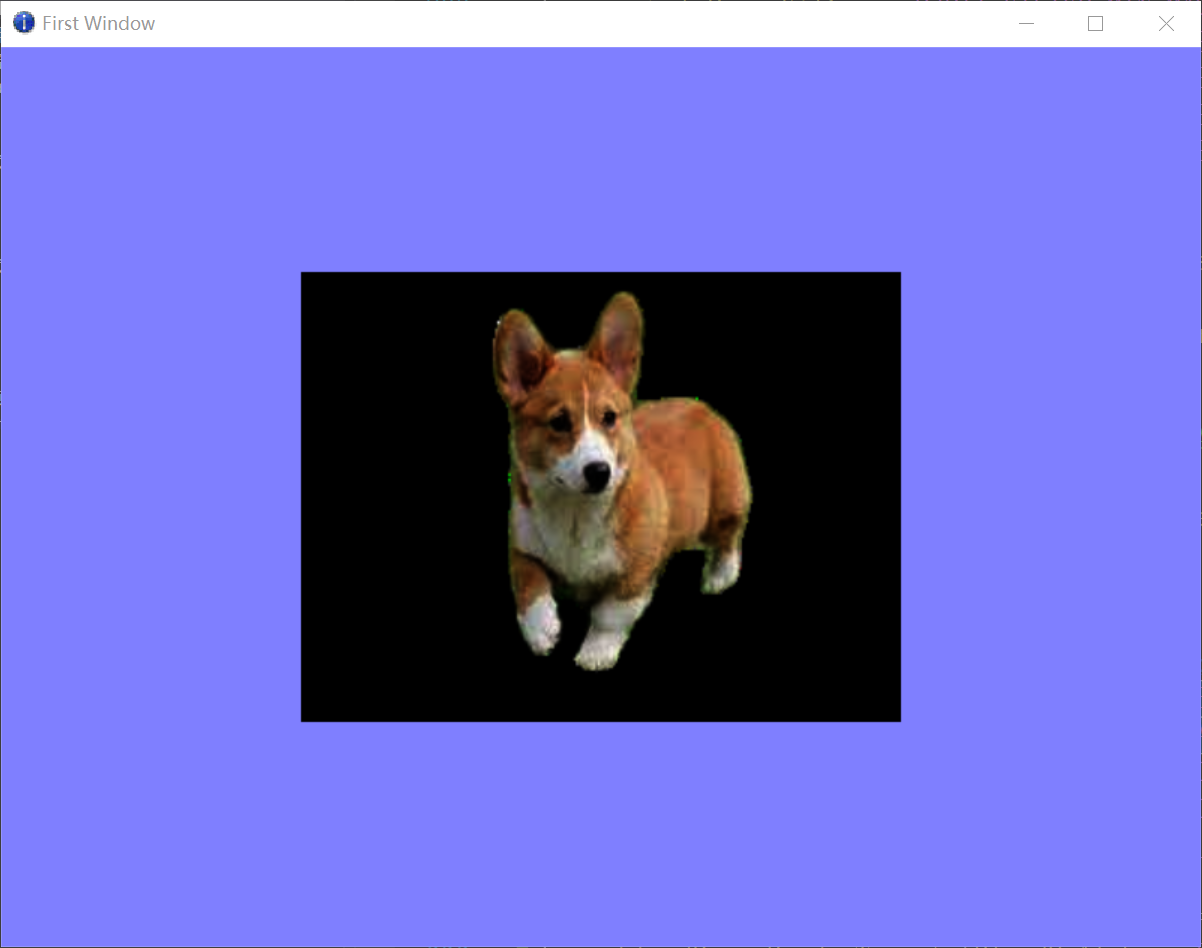This screenshot has width=1202, height=948.
Task: Close the First Window
Action: (1166, 24)
